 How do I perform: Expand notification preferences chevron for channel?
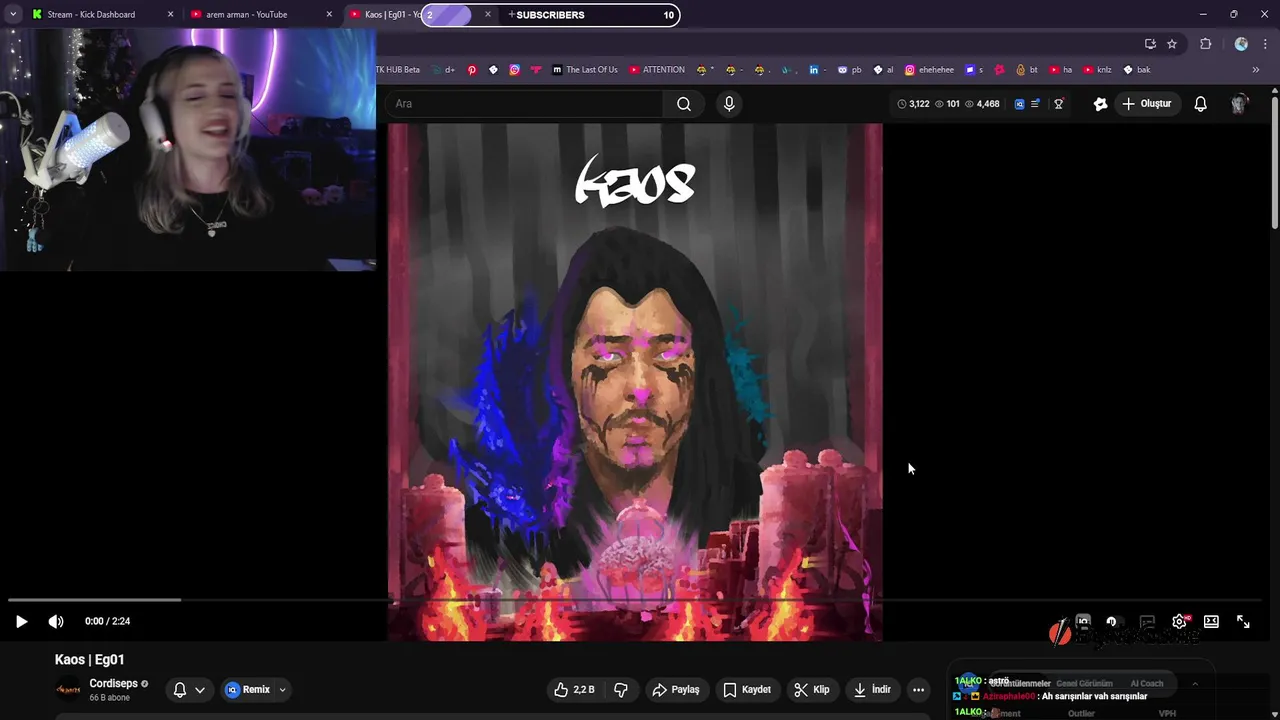(200, 689)
